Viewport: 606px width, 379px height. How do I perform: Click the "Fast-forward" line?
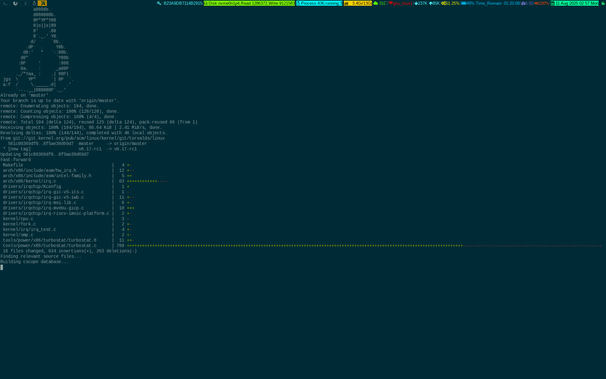15,160
